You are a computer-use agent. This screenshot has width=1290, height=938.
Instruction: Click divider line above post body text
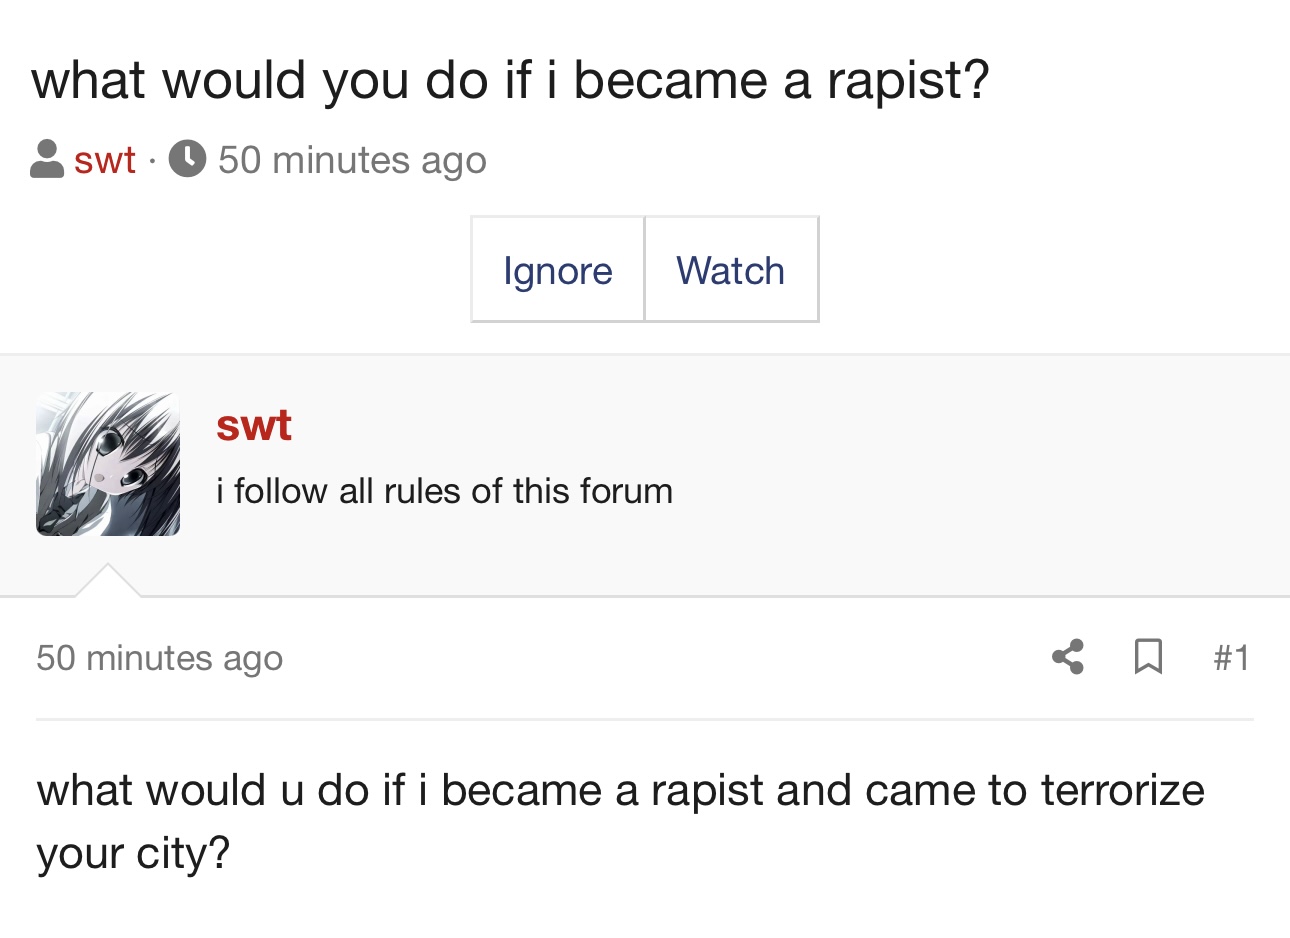[x=644, y=719]
